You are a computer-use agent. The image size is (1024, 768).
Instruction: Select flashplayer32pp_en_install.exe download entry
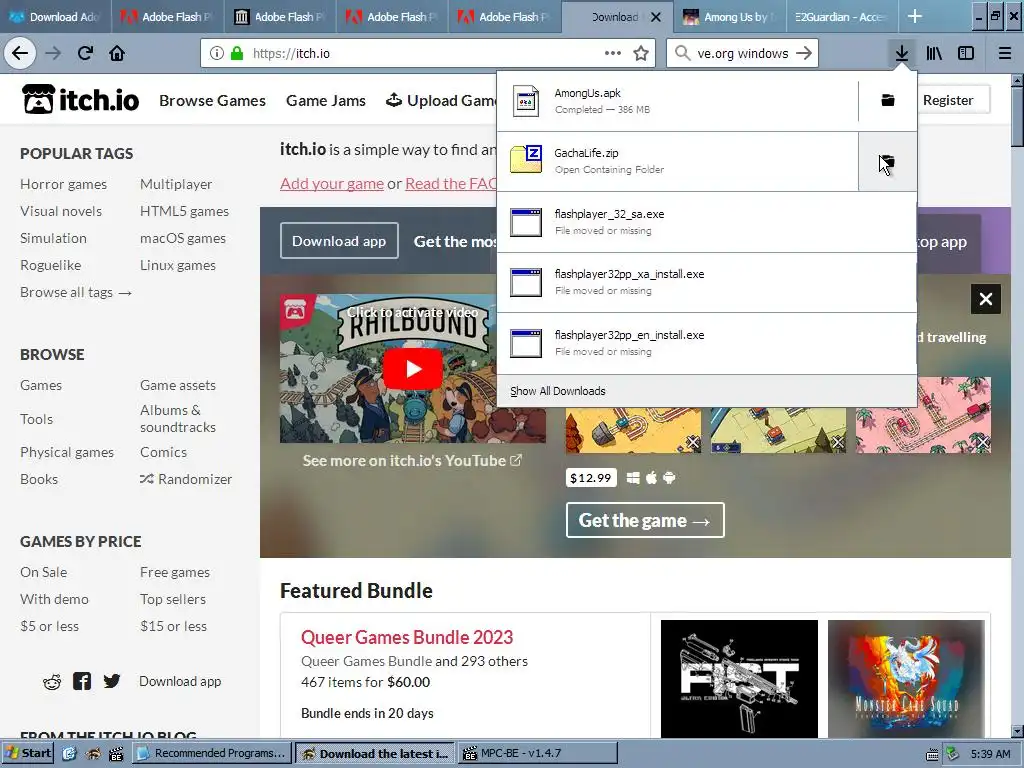pyautogui.click(x=707, y=343)
